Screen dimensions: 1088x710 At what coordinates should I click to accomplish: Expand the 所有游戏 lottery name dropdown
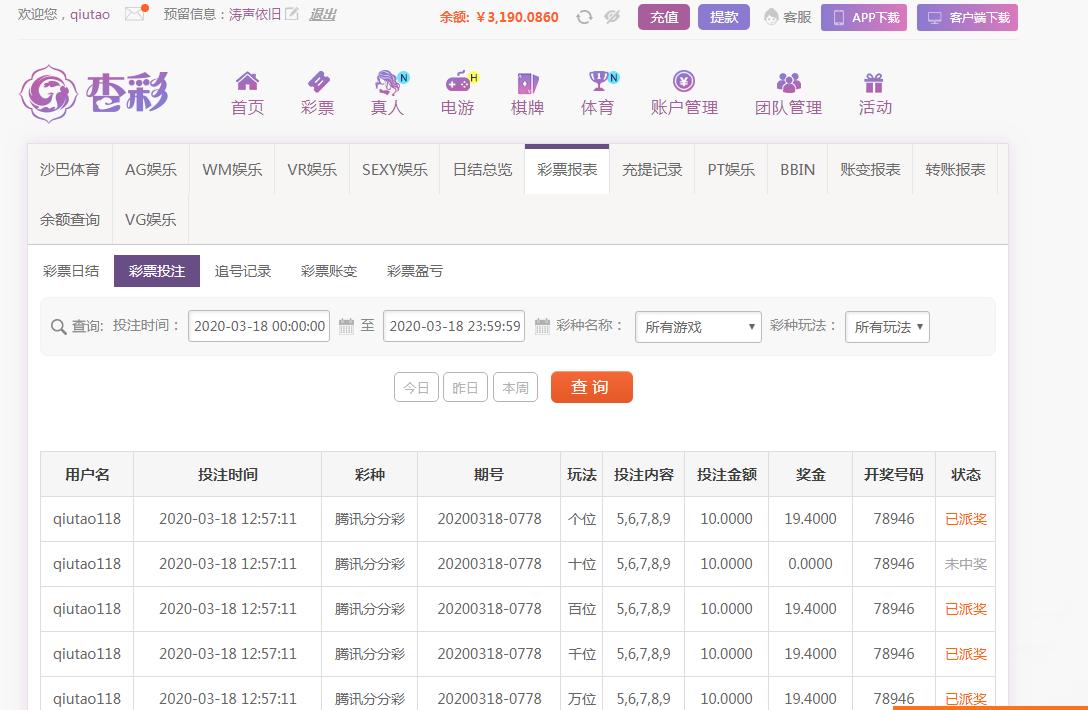(x=698, y=327)
